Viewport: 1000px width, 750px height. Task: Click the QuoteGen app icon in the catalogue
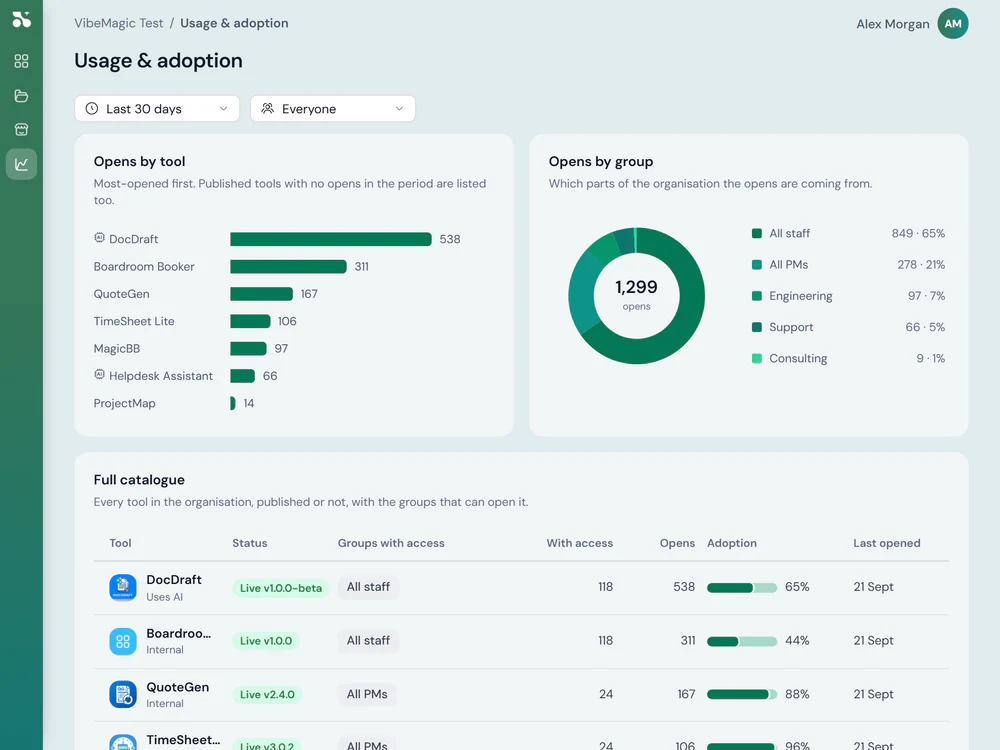click(x=122, y=695)
